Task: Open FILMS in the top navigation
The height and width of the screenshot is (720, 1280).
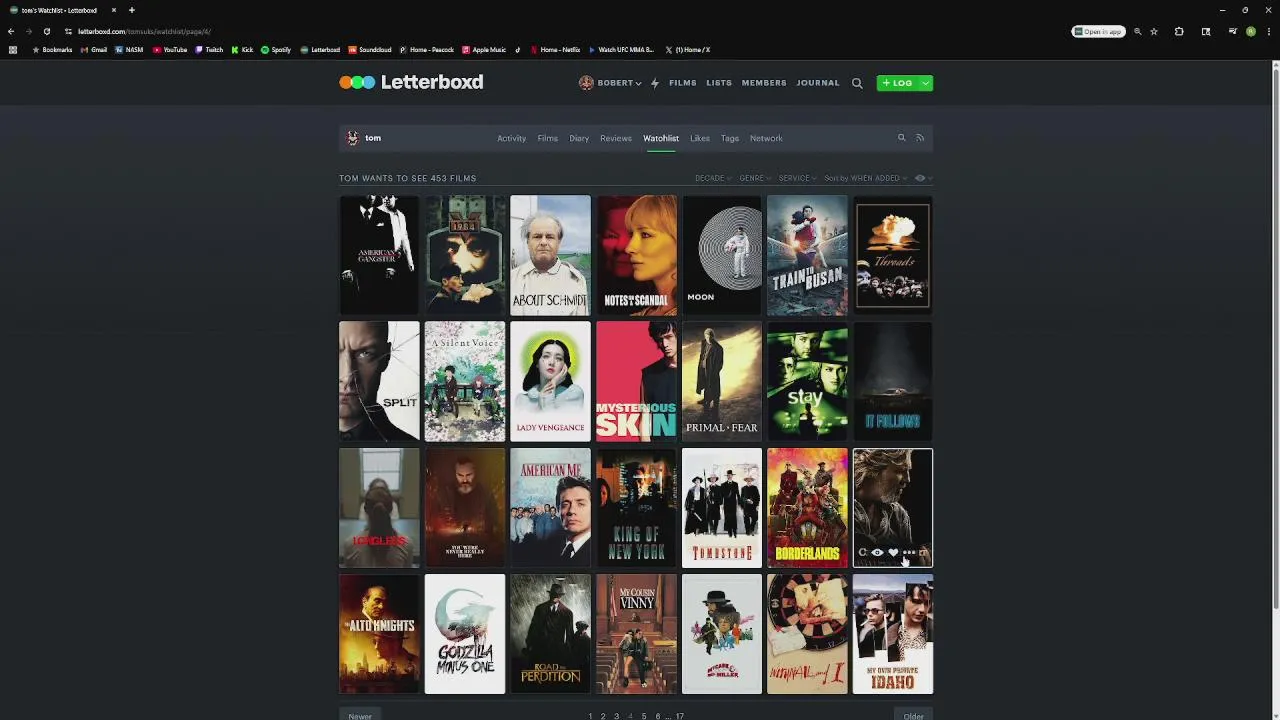Action: point(683,83)
